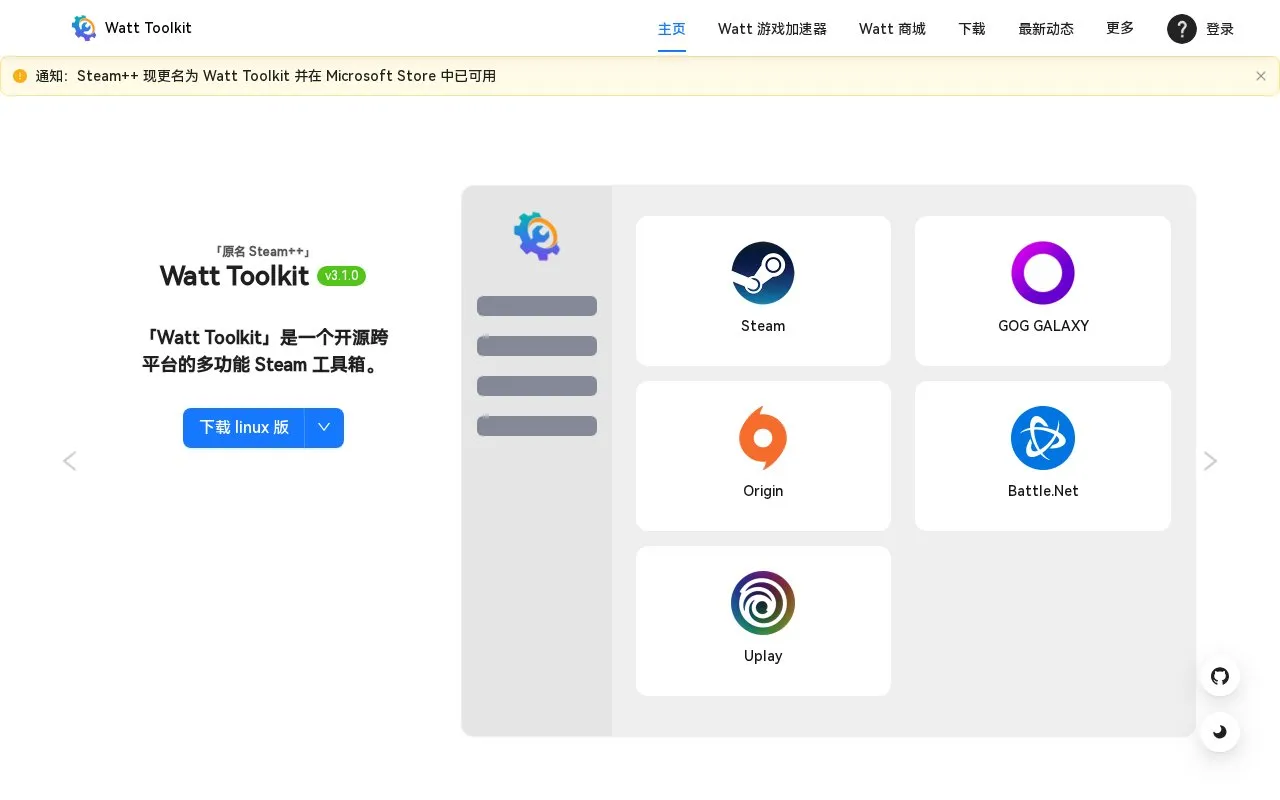Image resolution: width=1280 pixels, height=800 pixels.
Task: Open the 更多 menu
Action: click(1120, 28)
